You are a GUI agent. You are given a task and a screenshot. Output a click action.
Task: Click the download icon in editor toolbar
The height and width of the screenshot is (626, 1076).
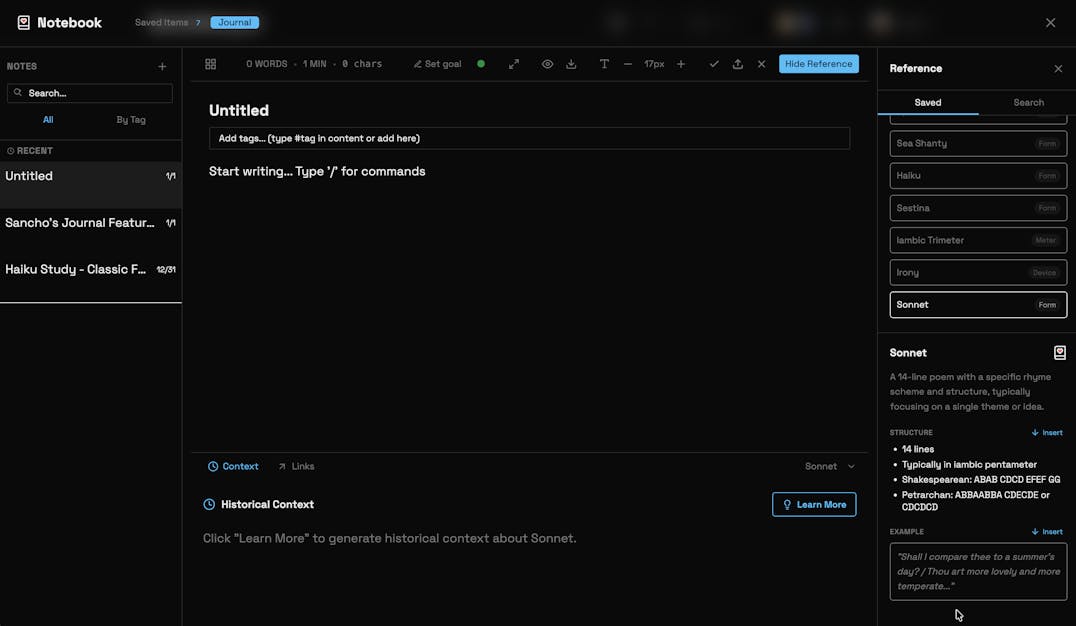(x=571, y=64)
